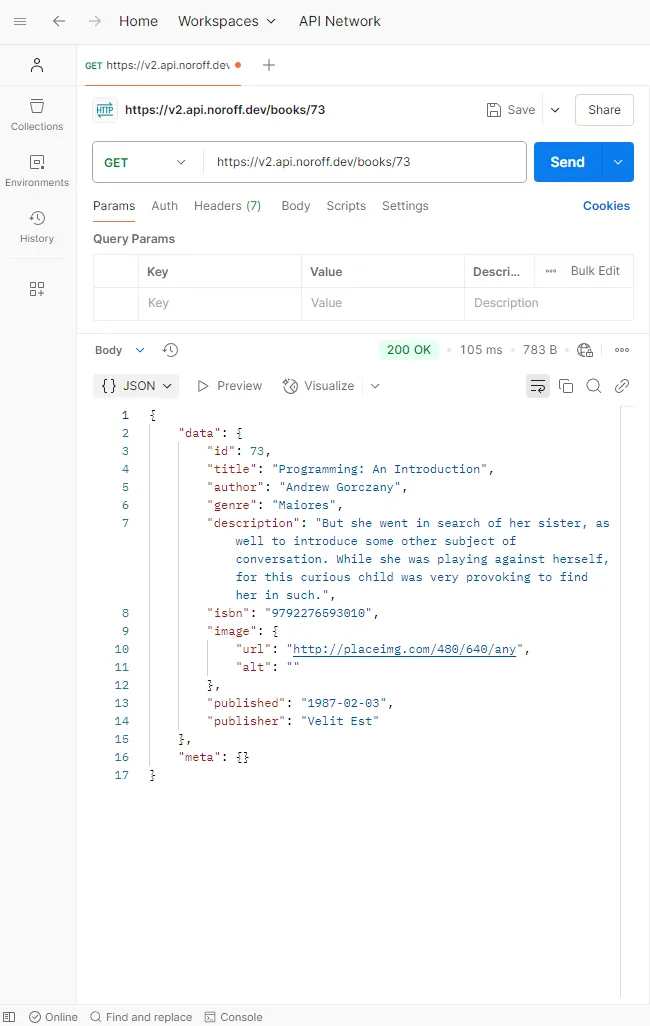The image size is (650, 1026).
Task: Go back using the left arrow
Action: tap(59, 22)
